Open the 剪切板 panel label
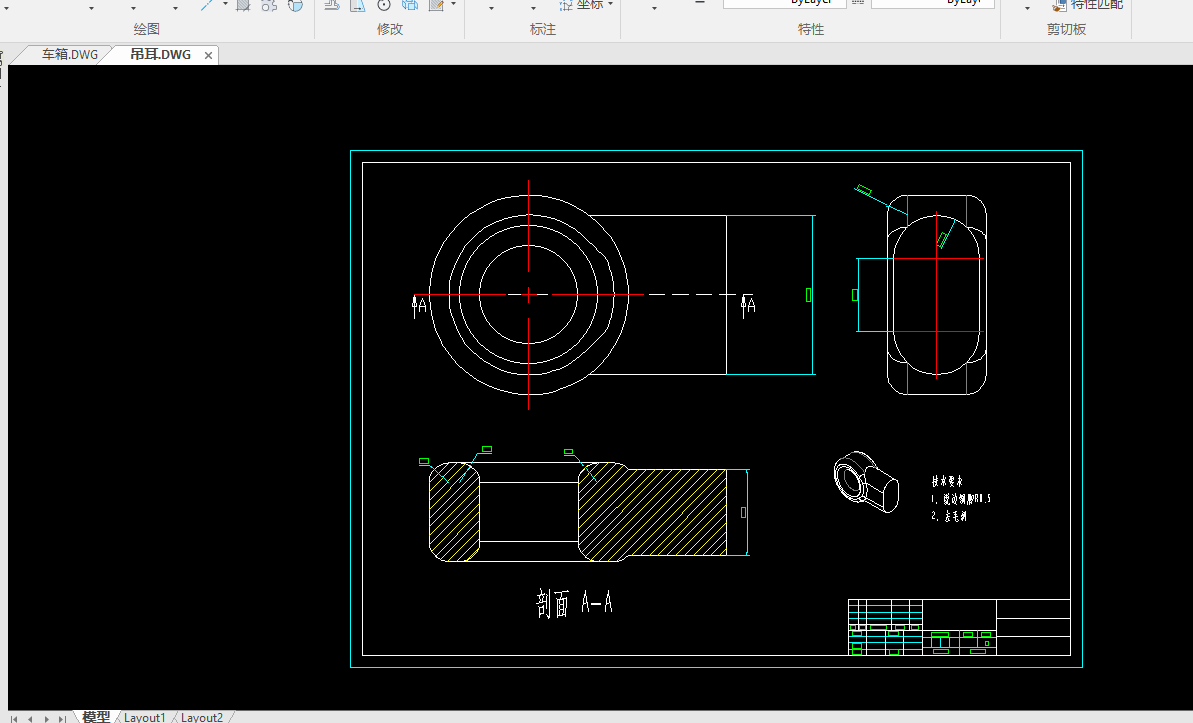Viewport: 1193px width, 723px height. [x=1066, y=29]
